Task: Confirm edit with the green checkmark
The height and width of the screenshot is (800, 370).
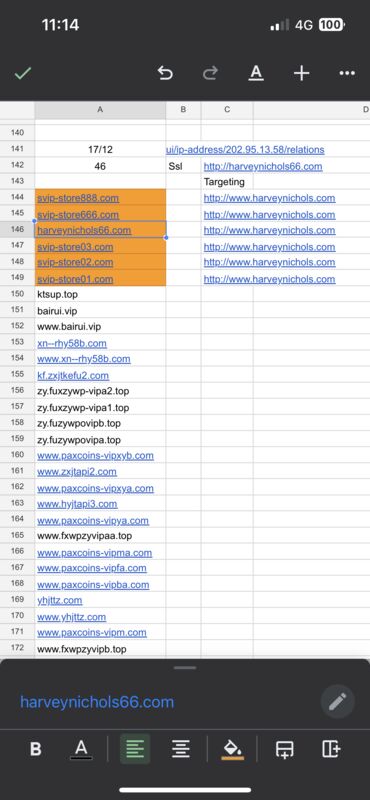Action: (22, 73)
